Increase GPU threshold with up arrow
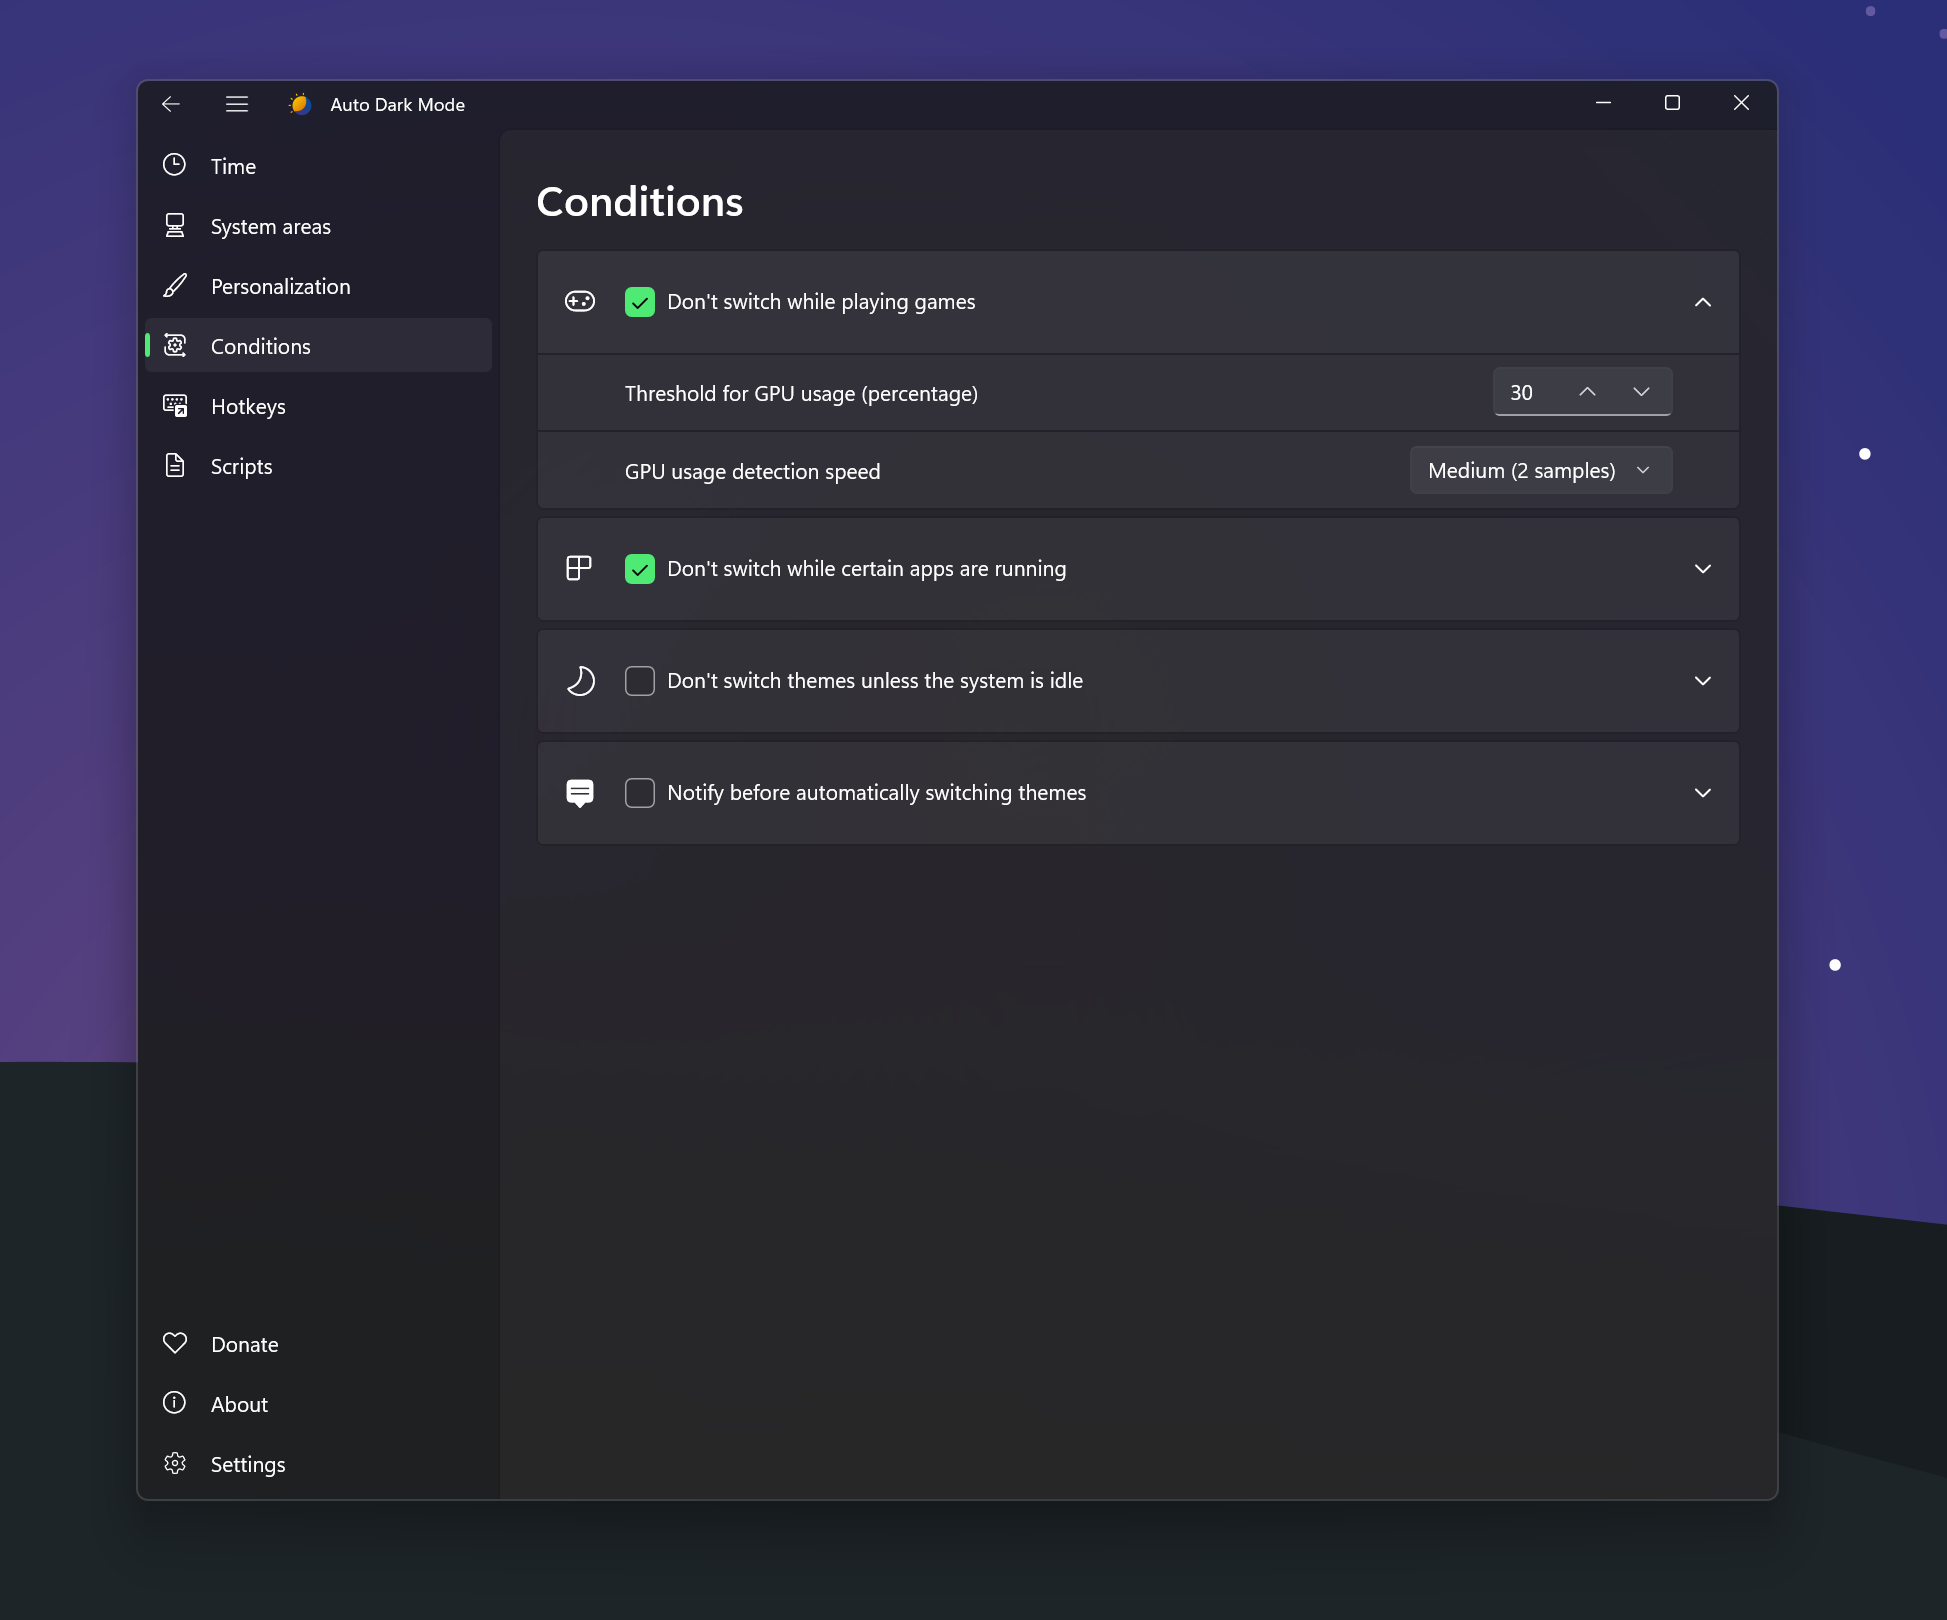 click(1587, 392)
